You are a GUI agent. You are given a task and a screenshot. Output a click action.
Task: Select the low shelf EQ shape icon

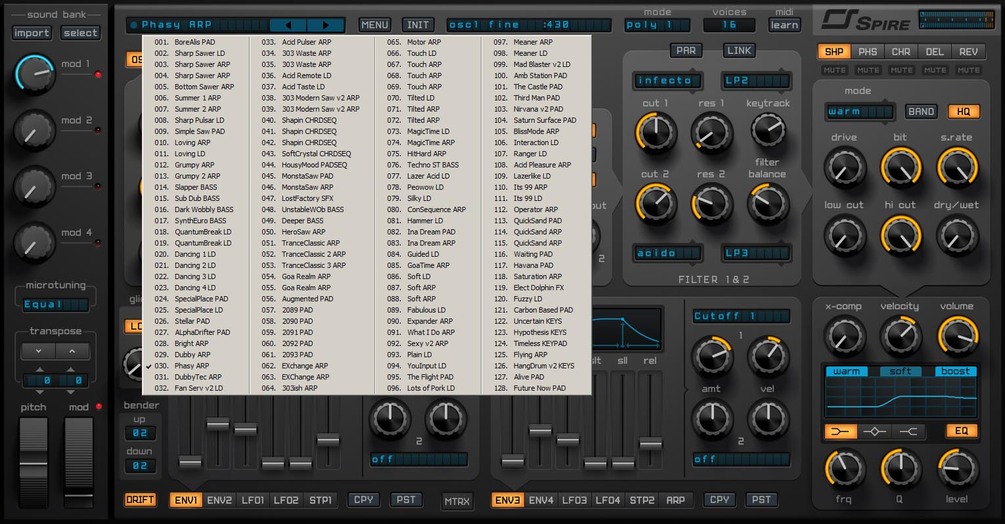point(840,432)
